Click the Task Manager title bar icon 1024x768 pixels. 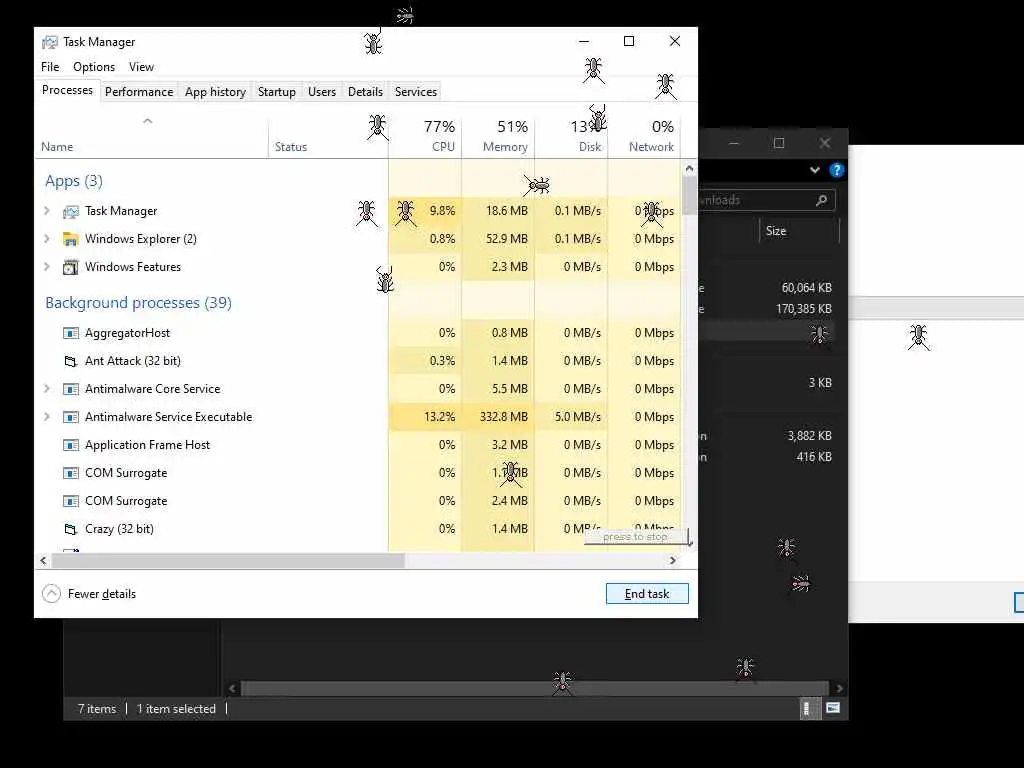click(x=50, y=42)
